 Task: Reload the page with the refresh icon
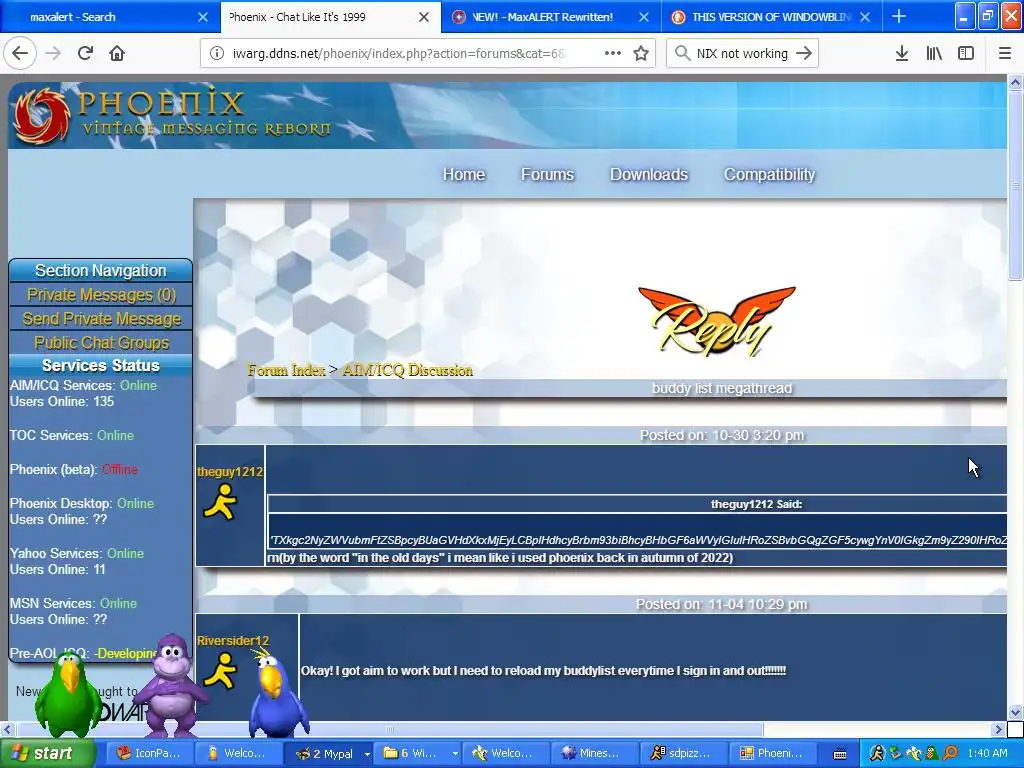pyautogui.click(x=85, y=53)
